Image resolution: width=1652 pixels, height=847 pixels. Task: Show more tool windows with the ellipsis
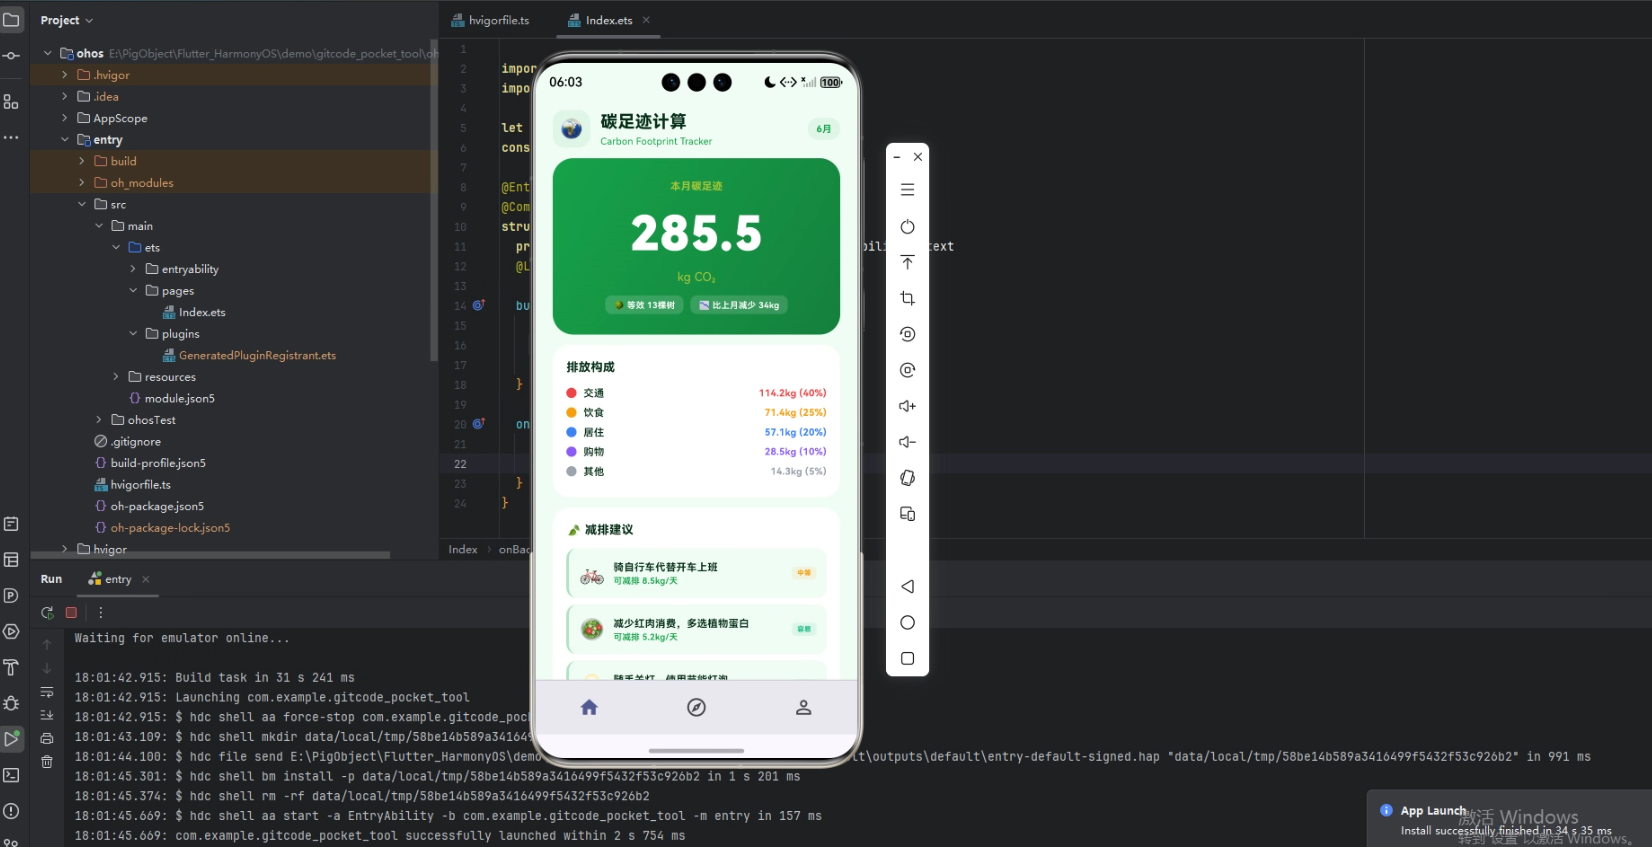11,137
